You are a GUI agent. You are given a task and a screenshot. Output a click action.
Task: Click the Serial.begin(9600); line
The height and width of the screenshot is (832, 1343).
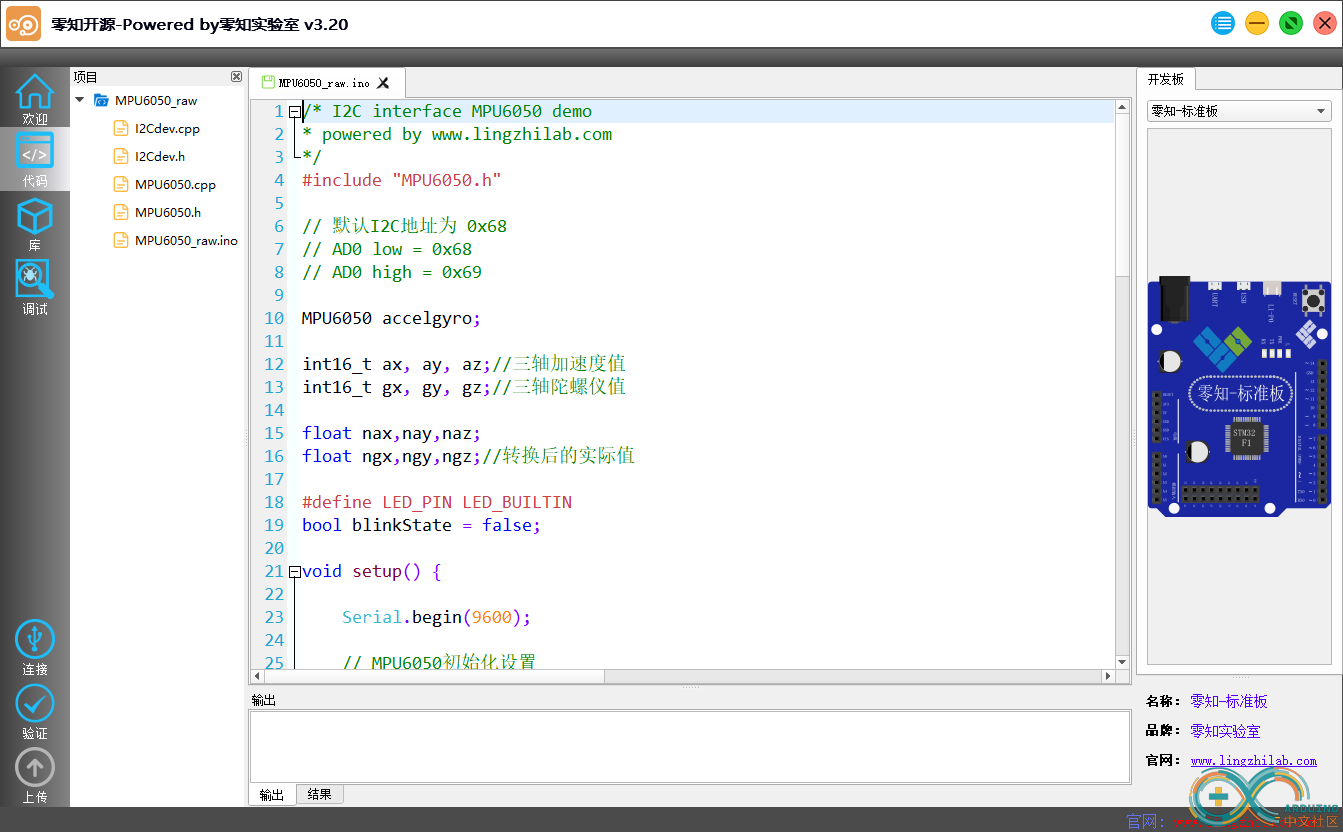tap(436, 617)
